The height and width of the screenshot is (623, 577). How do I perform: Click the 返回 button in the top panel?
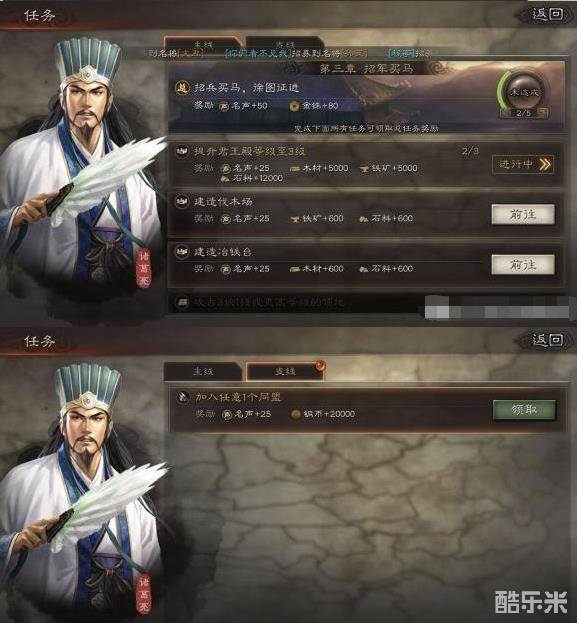pos(547,15)
